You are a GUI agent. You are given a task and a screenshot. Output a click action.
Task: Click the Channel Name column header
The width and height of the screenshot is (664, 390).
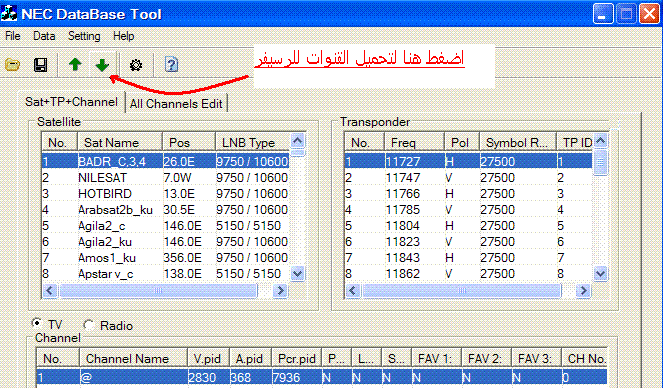(x=133, y=358)
